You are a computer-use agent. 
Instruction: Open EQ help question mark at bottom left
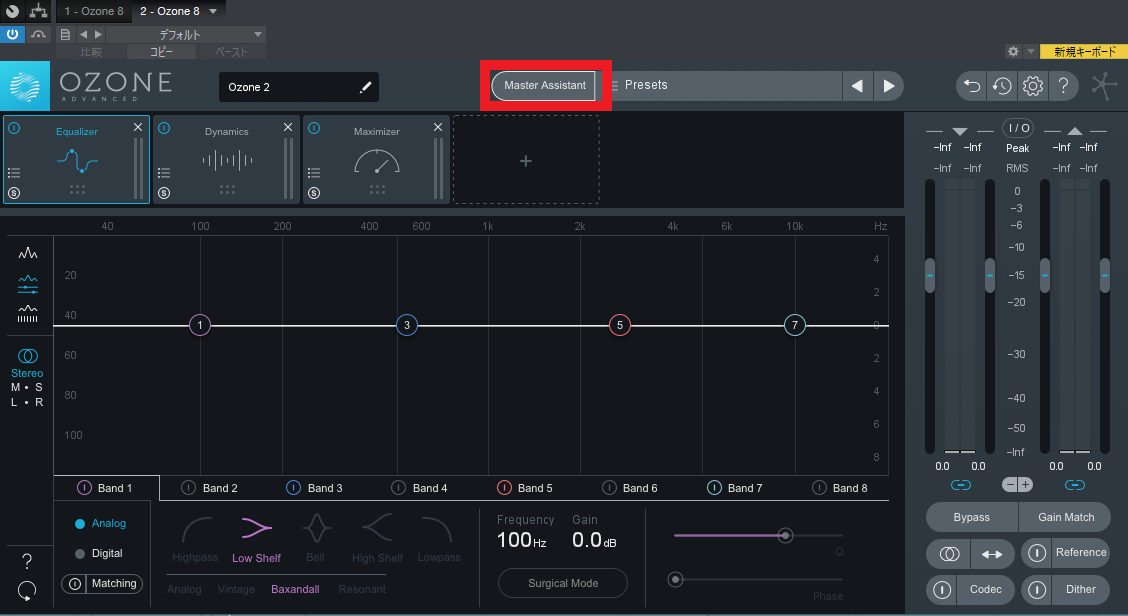27,561
